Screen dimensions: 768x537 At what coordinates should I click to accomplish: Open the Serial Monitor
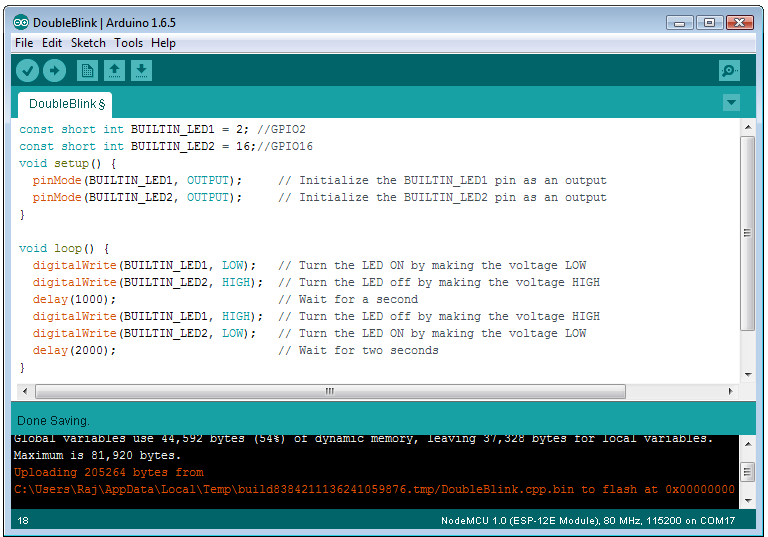coord(729,71)
